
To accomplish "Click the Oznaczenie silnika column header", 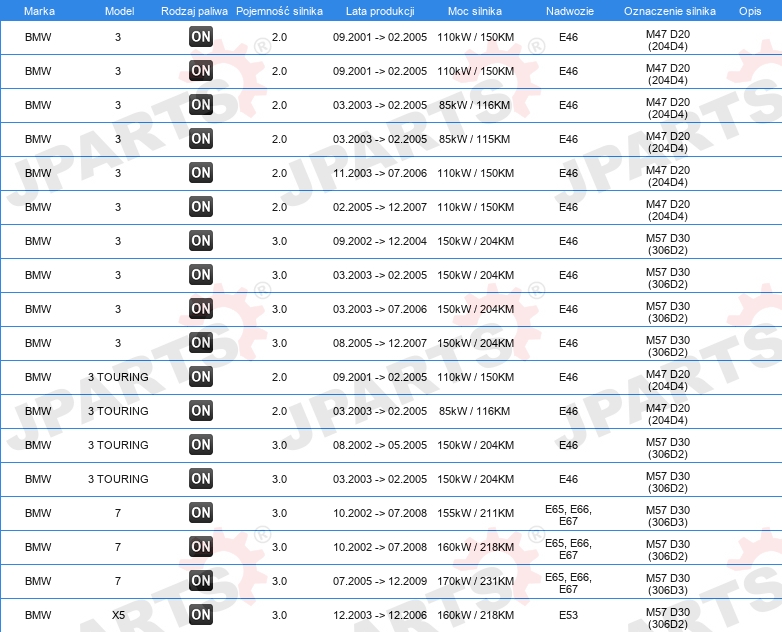I will pos(670,11).
